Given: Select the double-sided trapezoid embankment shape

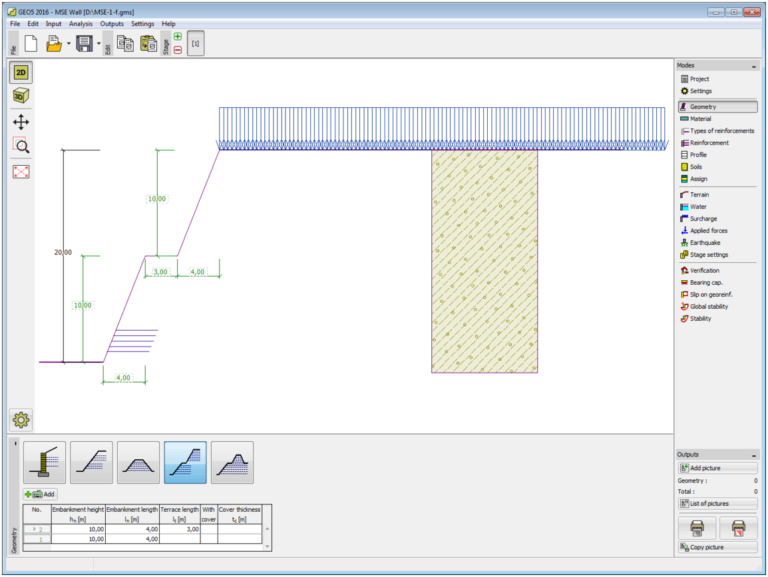Looking at the screenshot, I should (138, 463).
